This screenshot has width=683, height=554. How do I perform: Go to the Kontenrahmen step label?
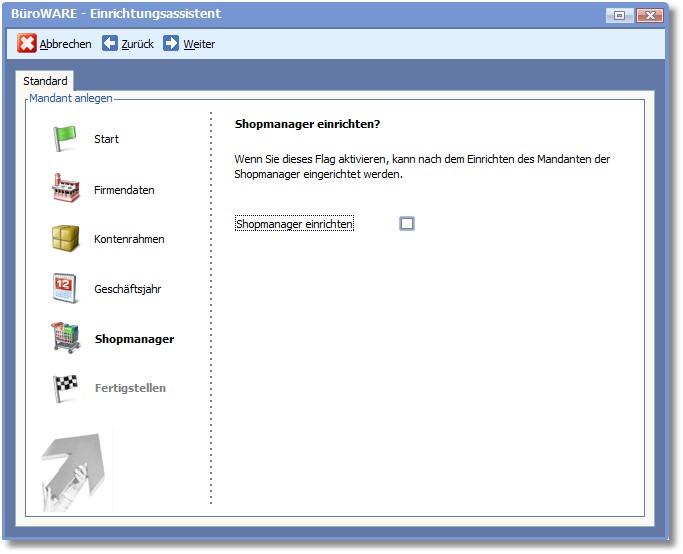(x=129, y=240)
